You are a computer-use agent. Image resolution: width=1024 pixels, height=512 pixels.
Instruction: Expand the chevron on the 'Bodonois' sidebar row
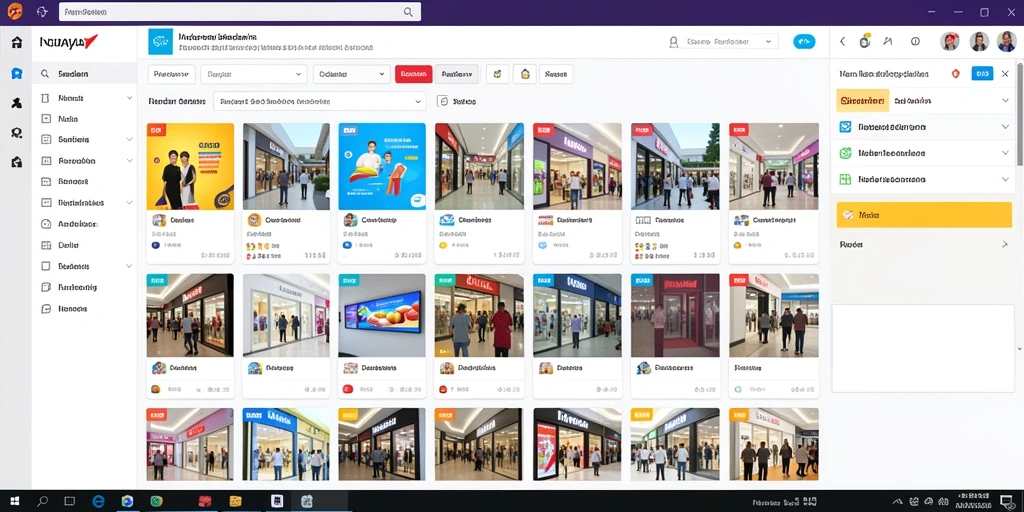coord(129,266)
